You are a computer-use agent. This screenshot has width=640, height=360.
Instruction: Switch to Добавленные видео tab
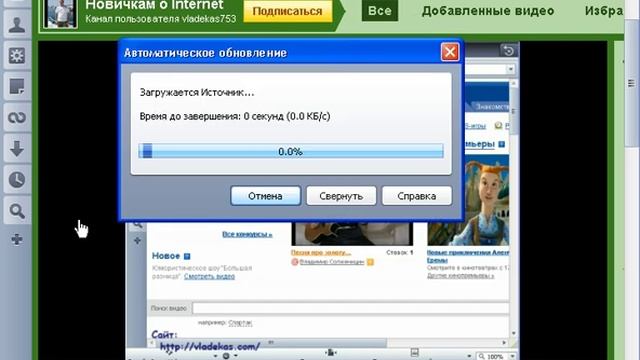[488, 11]
